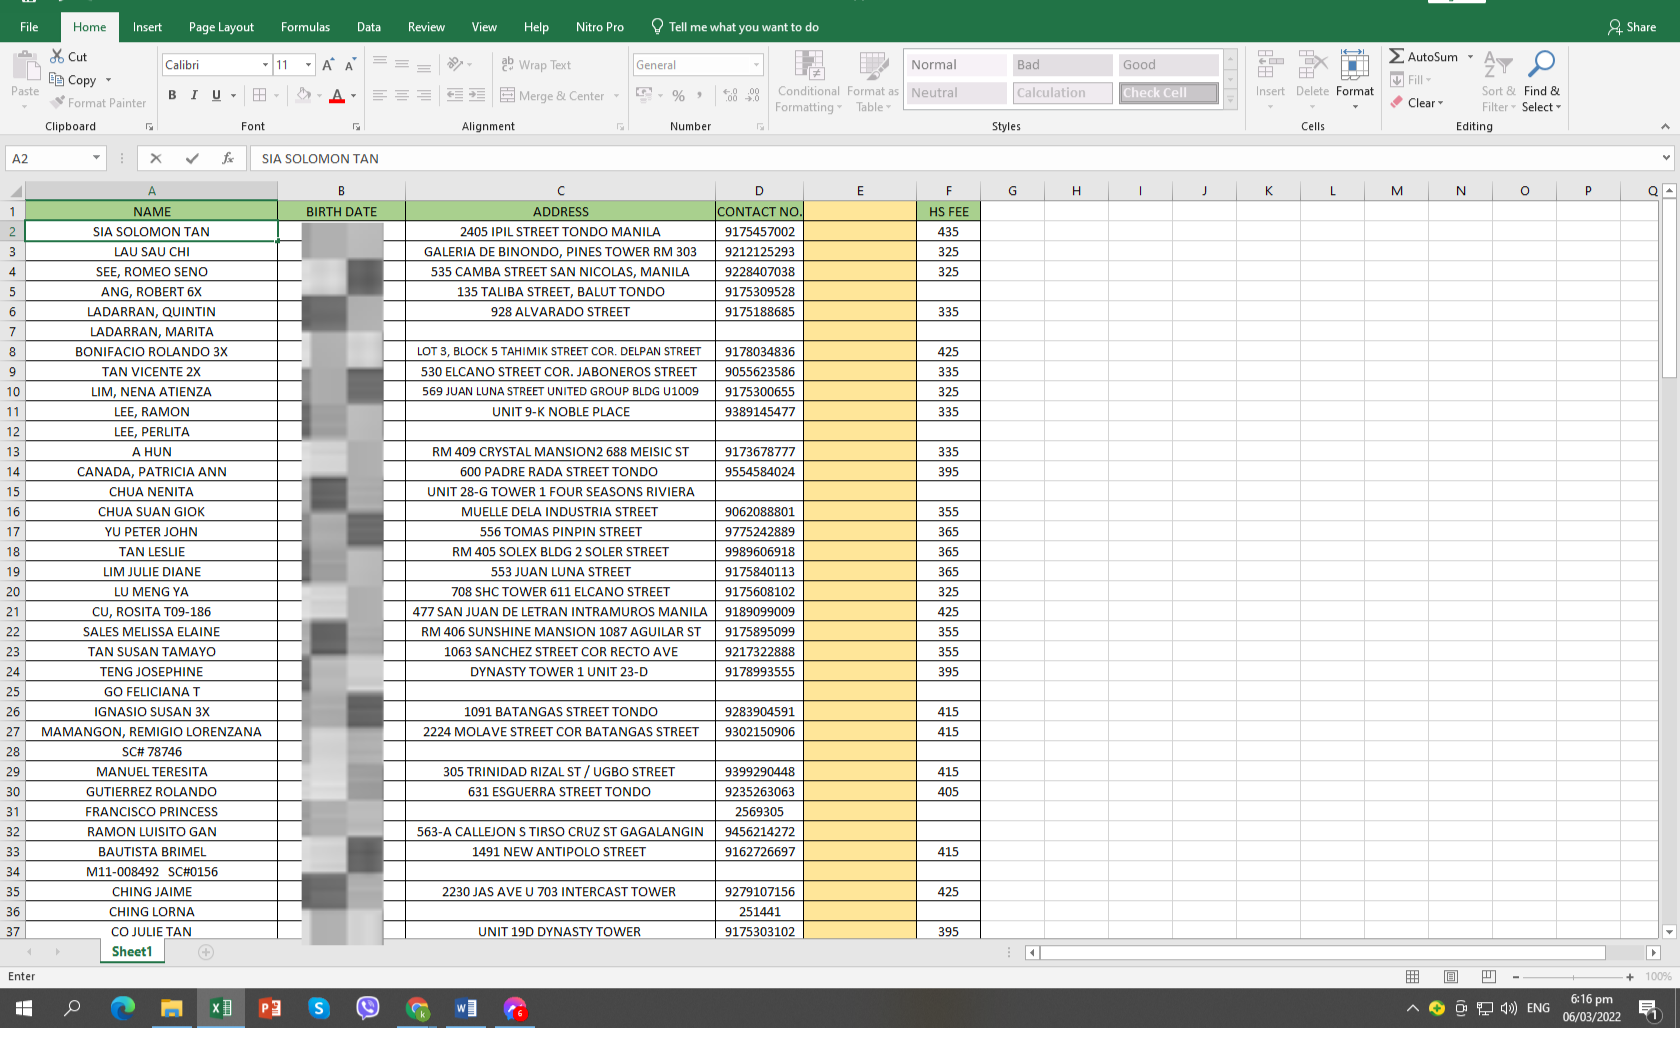The height and width of the screenshot is (1050, 1680).
Task: Toggle Wrap Text for the cell
Action: tap(536, 65)
